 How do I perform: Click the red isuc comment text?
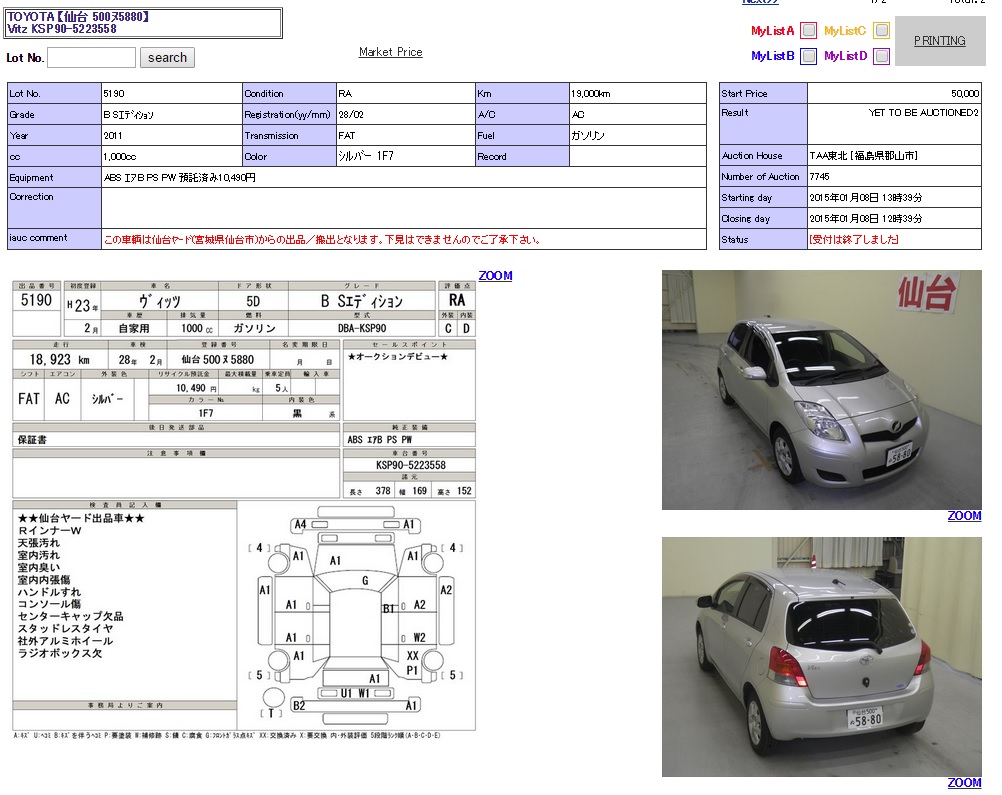click(322, 240)
